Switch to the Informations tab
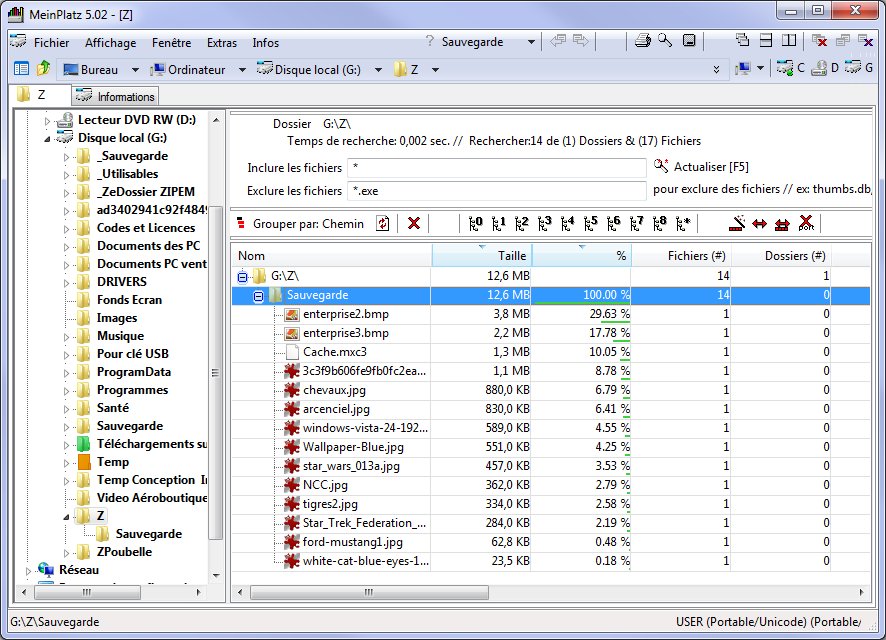Viewport: 886px width, 640px height. (115, 96)
